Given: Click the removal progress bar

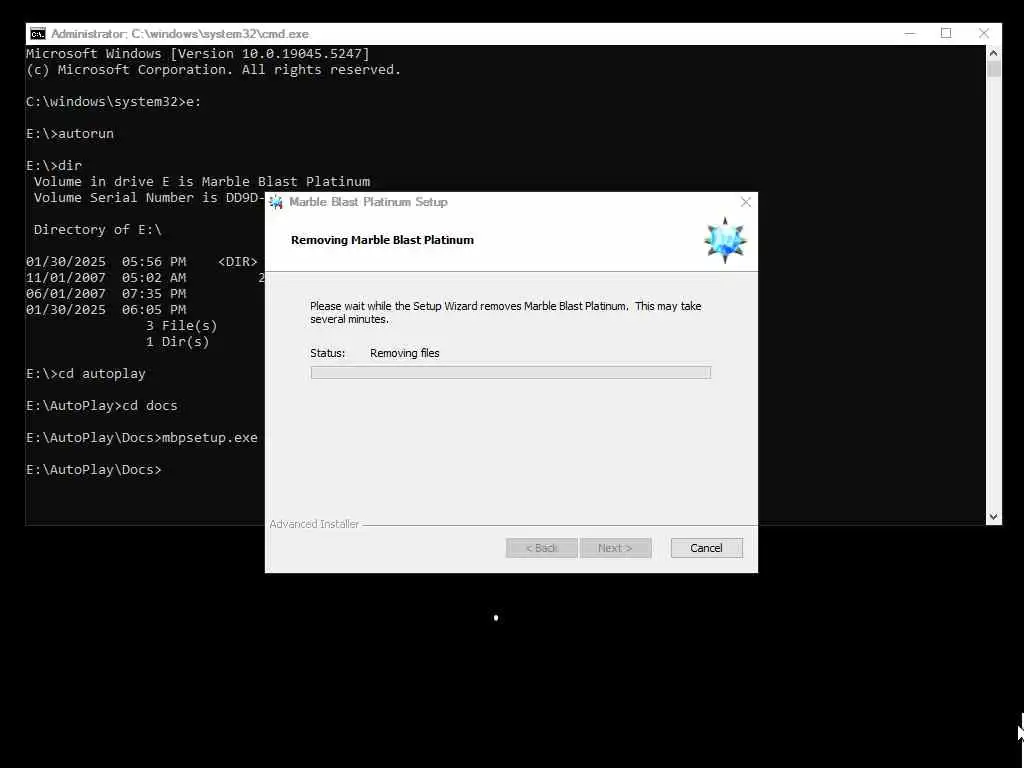Looking at the screenshot, I should point(511,372).
